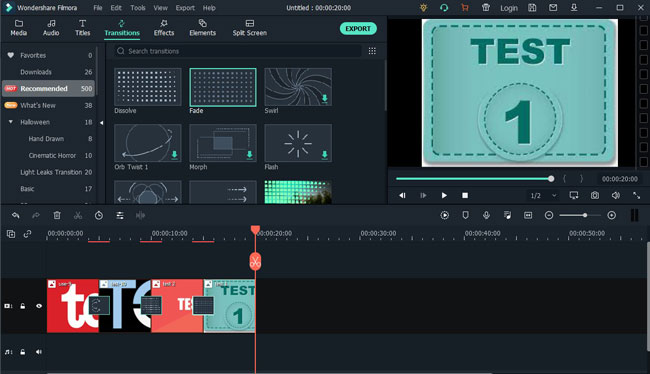Open the audio mixer music icon
The width and height of the screenshot is (650, 374).
507,215
